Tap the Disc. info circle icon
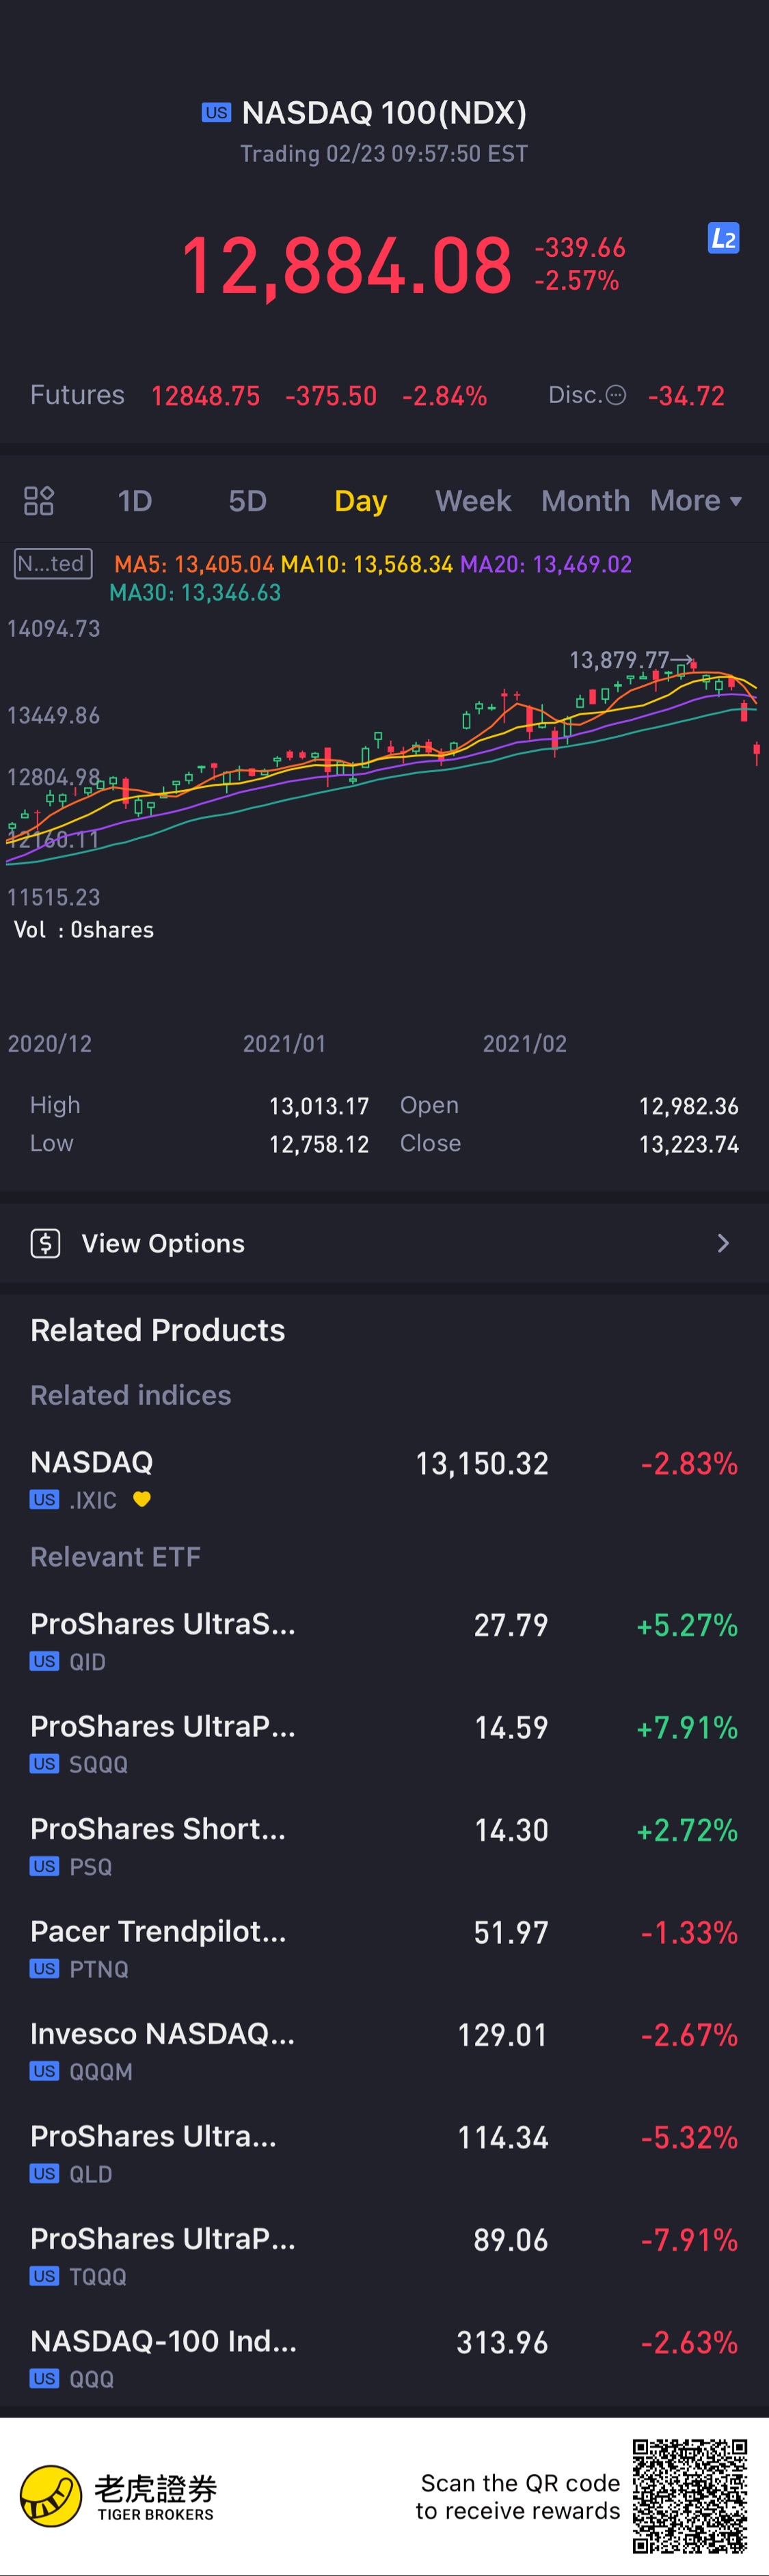Viewport: 769px width, 2576px height. [x=616, y=395]
